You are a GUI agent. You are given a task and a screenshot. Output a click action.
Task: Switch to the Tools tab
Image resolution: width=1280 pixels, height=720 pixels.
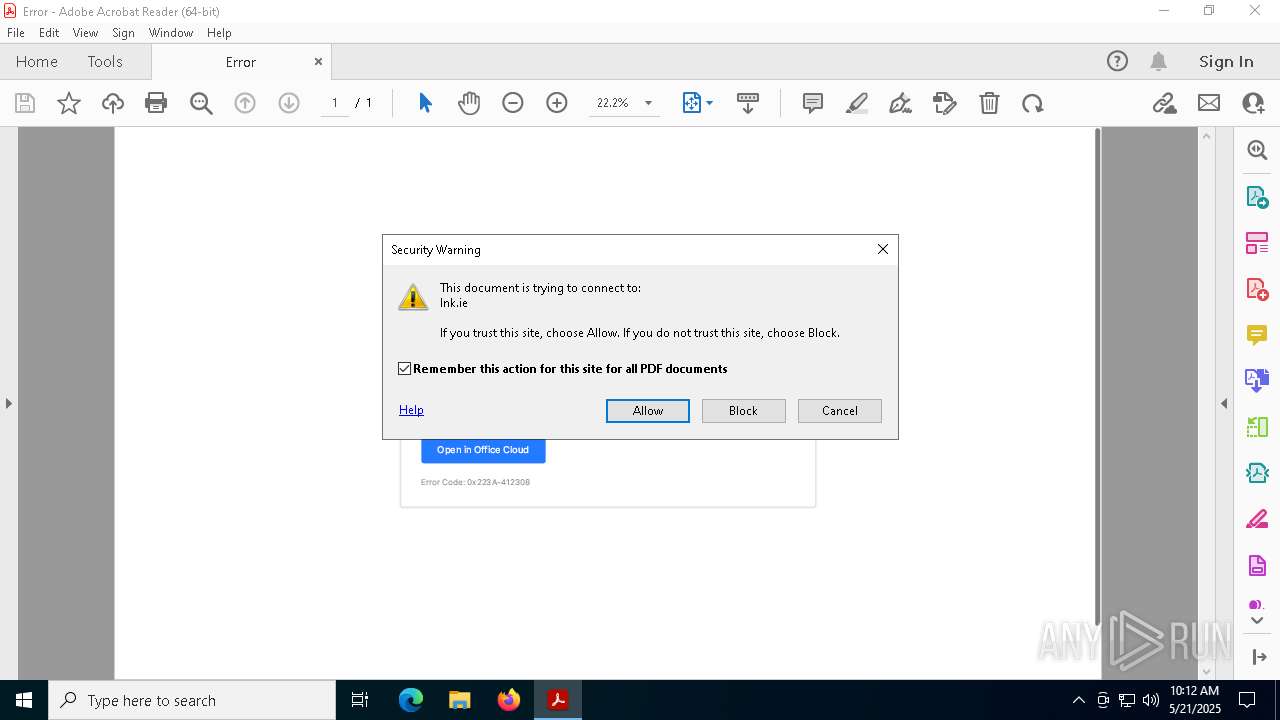[x=105, y=61]
